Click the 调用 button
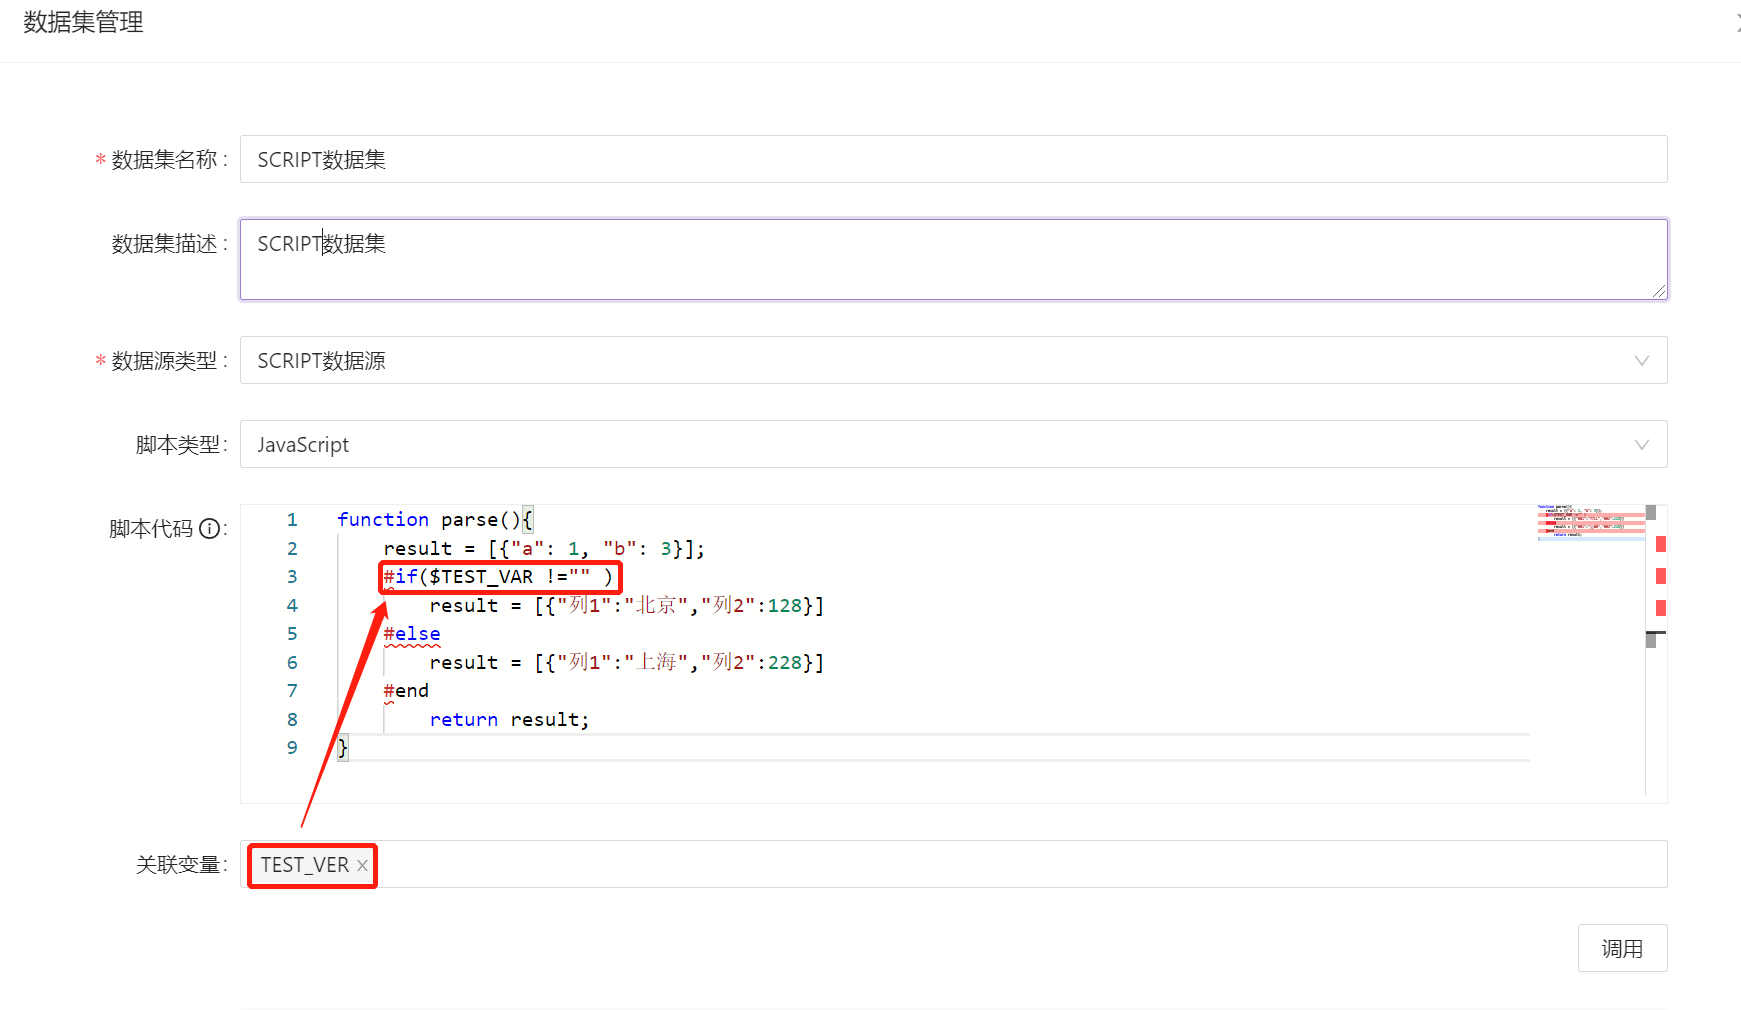The height and width of the screenshot is (1010, 1741). coord(1622,948)
